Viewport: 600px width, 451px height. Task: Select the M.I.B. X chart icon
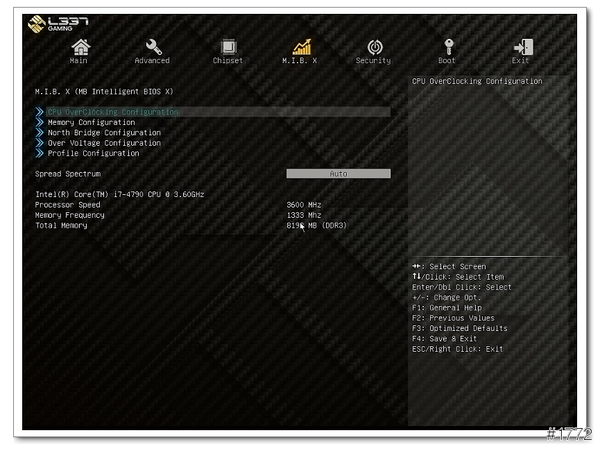pyautogui.click(x=302, y=47)
